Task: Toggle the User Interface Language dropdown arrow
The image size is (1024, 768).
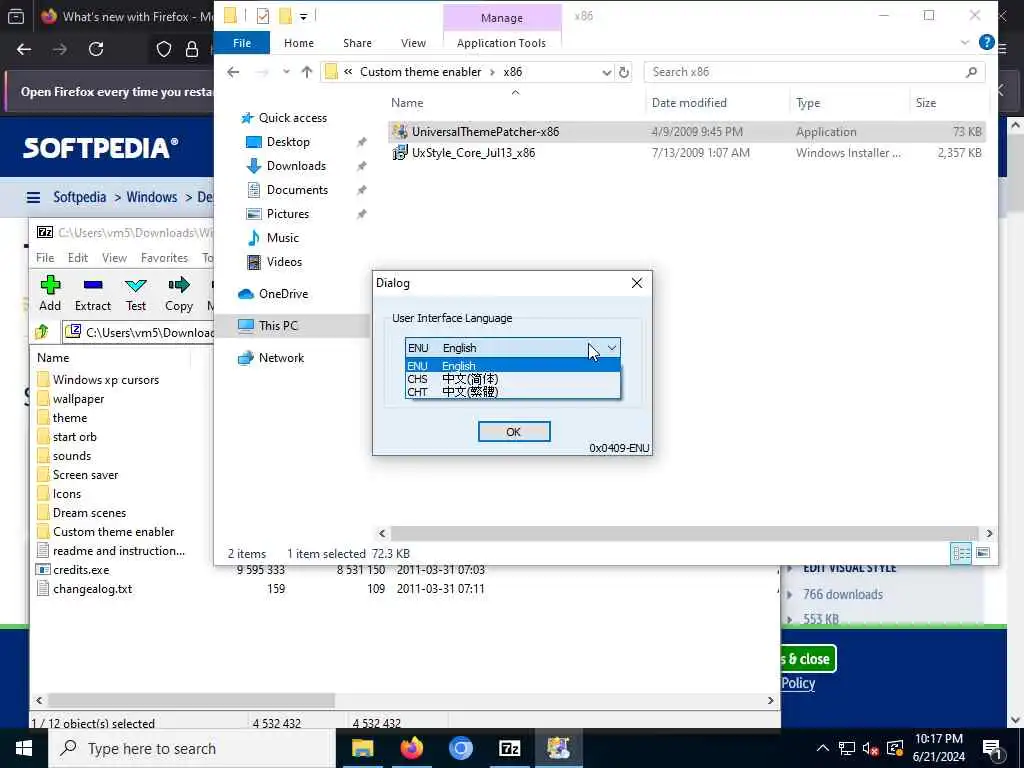Action: (x=612, y=348)
